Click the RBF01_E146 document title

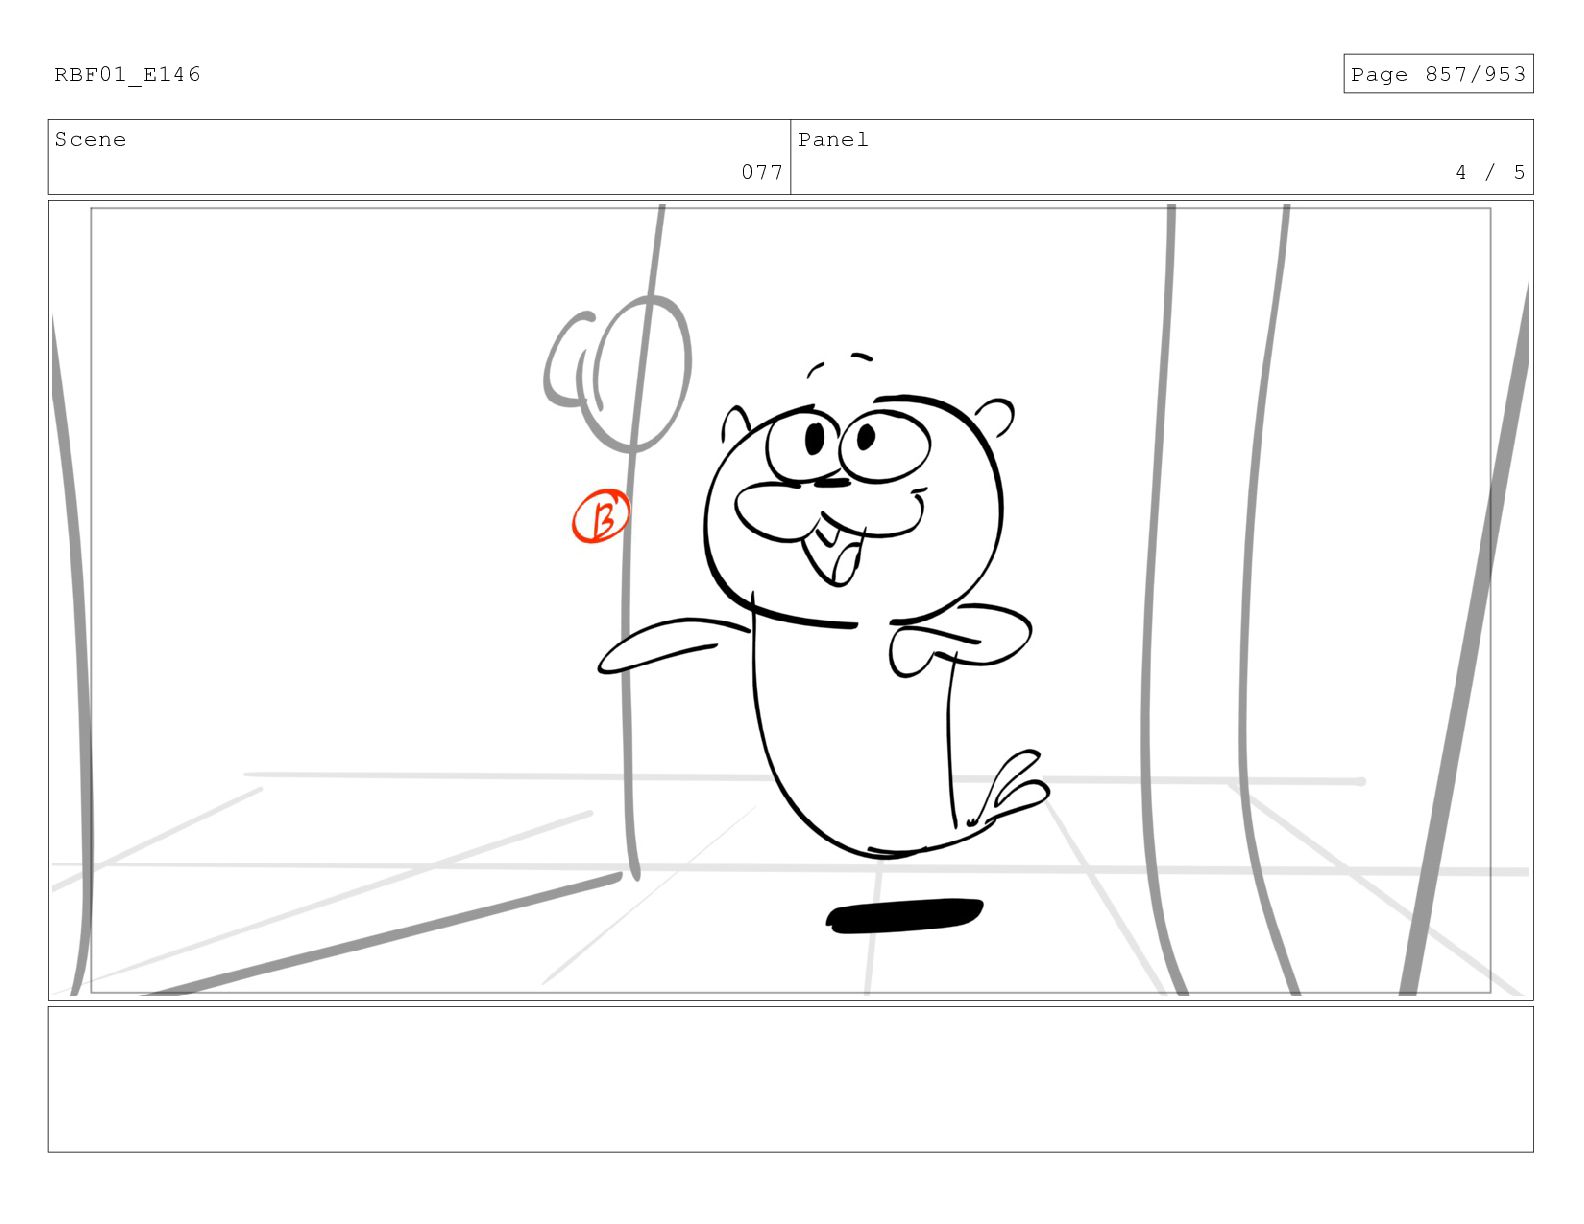(x=127, y=75)
